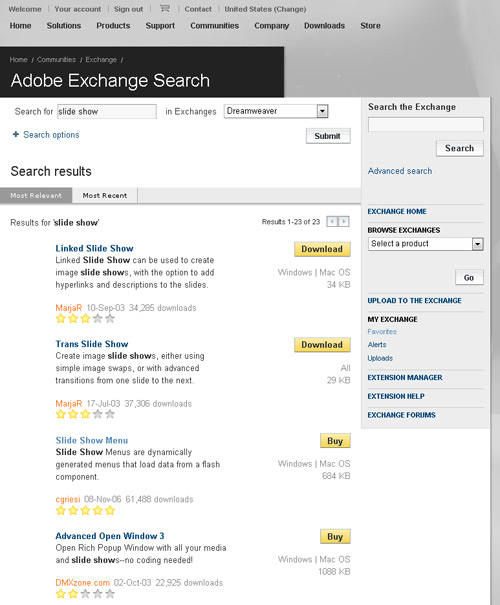Open Advanced Open Window 3 link
The height and width of the screenshot is (605, 500).
click(x=110, y=536)
